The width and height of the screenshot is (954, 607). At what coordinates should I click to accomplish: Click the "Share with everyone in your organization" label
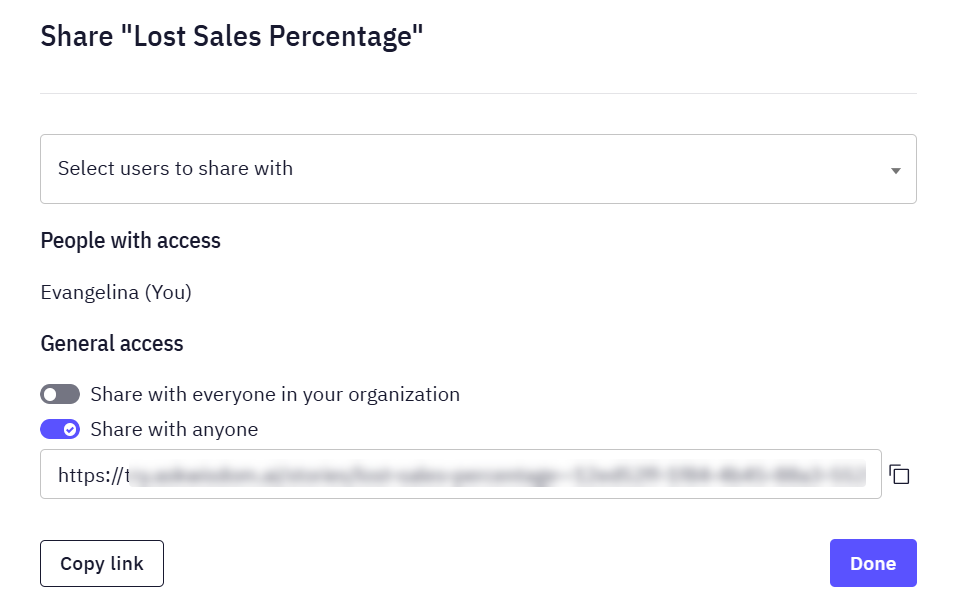tap(275, 394)
